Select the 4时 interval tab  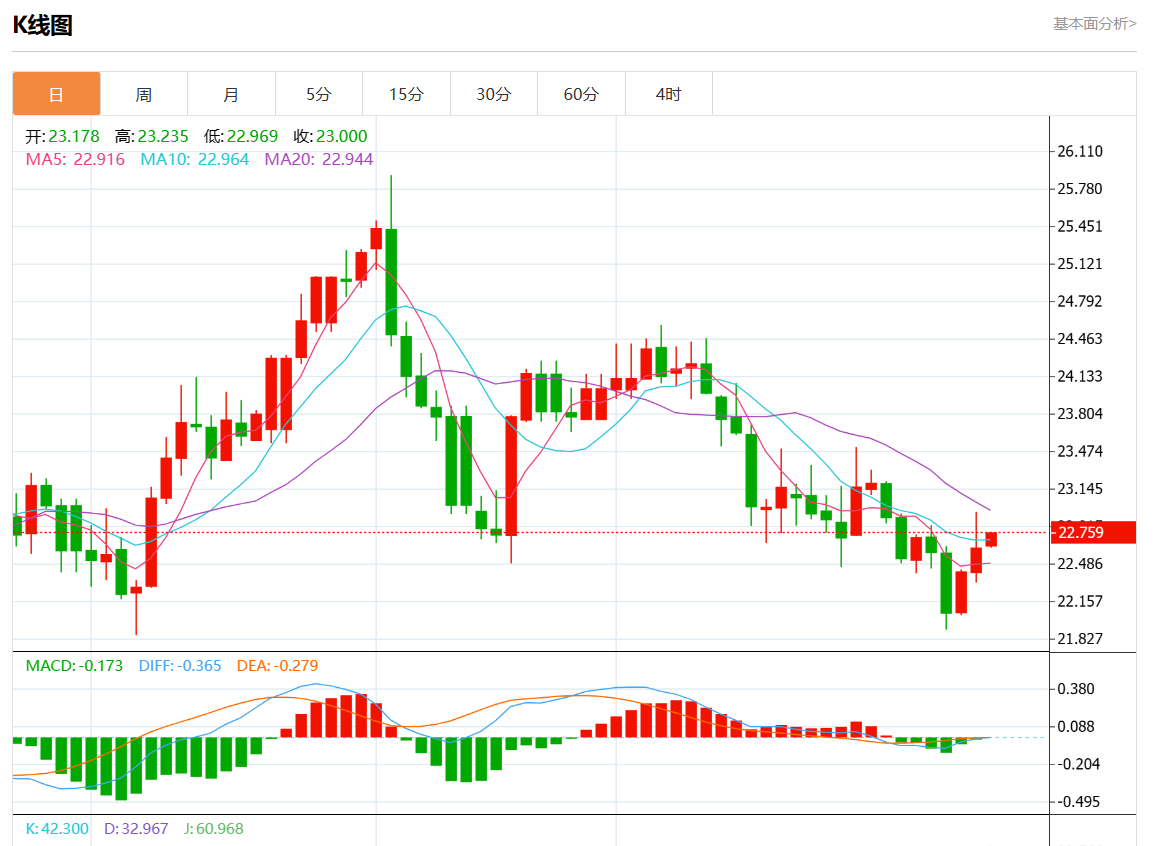tap(668, 94)
